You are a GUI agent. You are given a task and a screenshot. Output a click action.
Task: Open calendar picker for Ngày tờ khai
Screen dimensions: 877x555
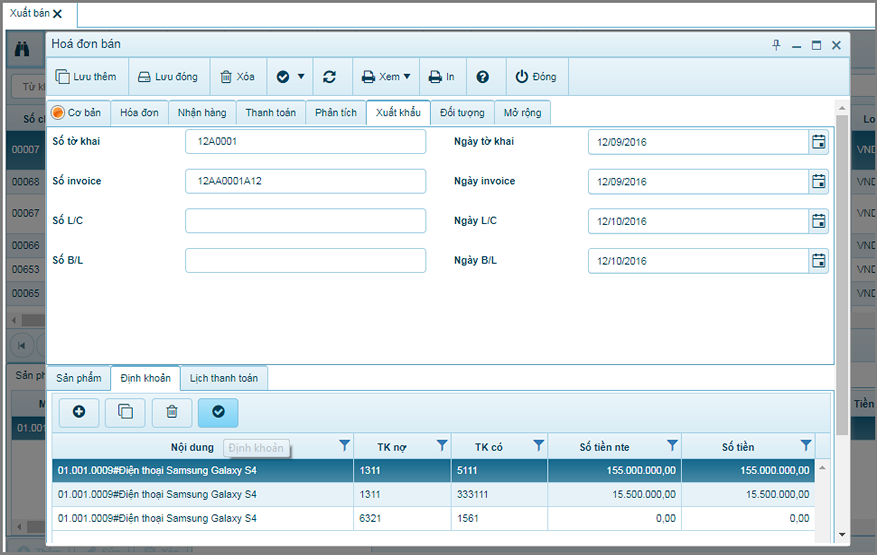[819, 142]
